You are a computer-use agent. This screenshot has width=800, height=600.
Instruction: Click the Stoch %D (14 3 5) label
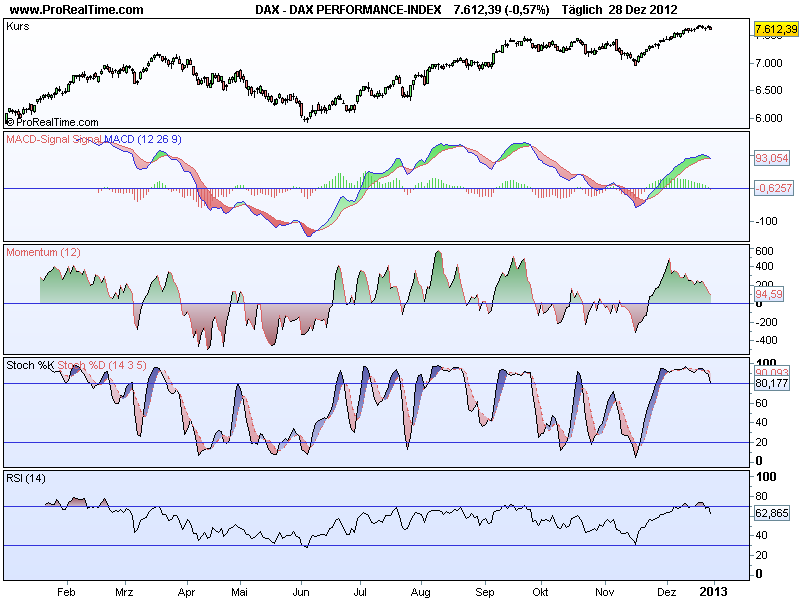point(102,365)
